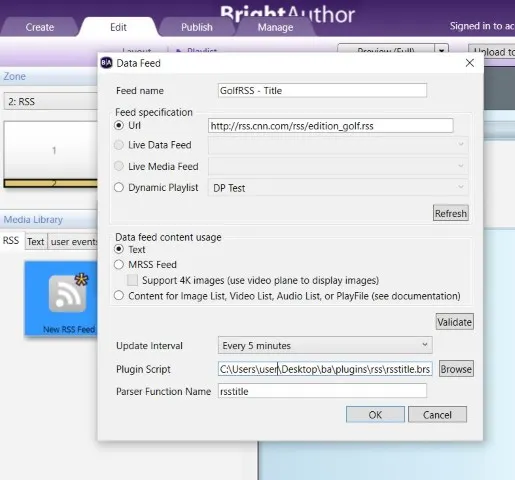The image size is (515, 480).
Task: Click the New RSS Feed icon
Action: pyautogui.click(x=68, y=294)
